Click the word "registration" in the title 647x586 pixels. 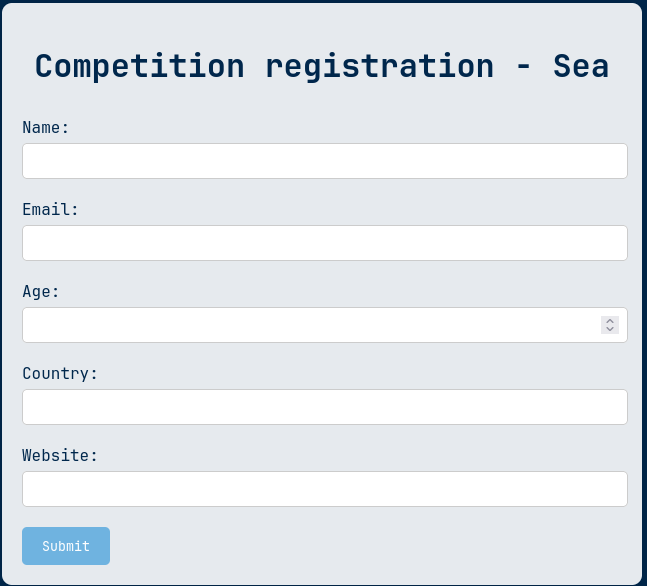(x=380, y=66)
